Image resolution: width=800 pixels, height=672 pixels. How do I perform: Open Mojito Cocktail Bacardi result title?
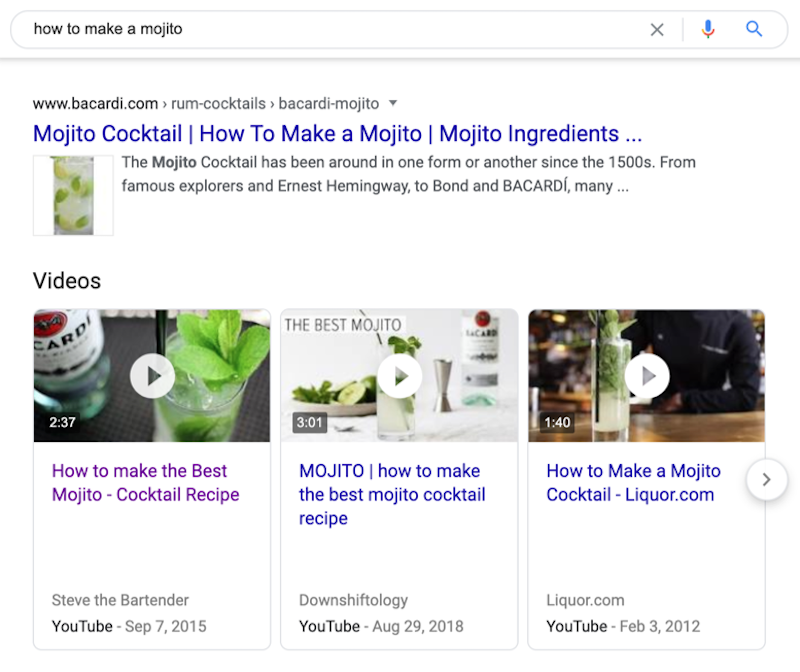(x=337, y=134)
